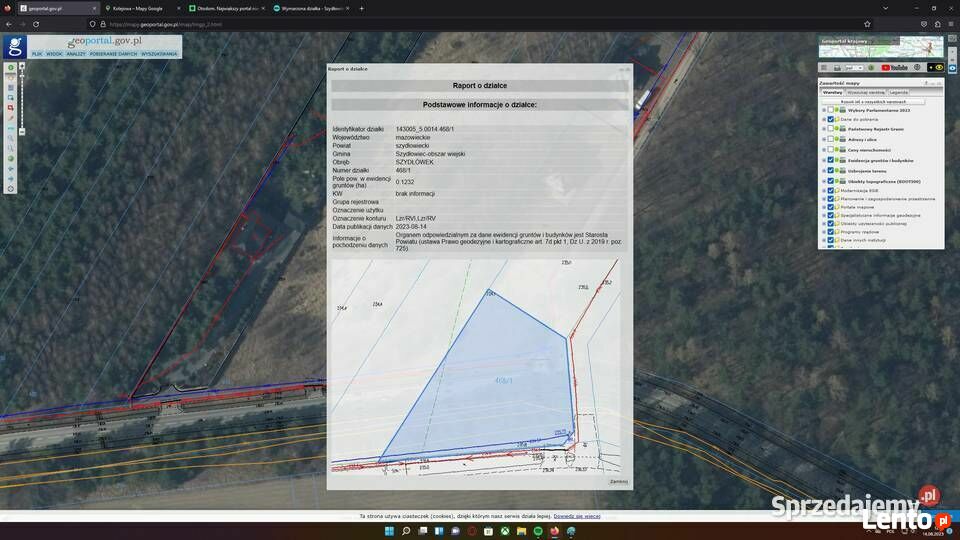Image resolution: width=960 pixels, height=540 pixels.
Task: Switch to the Legenda tab
Action: [x=899, y=92]
